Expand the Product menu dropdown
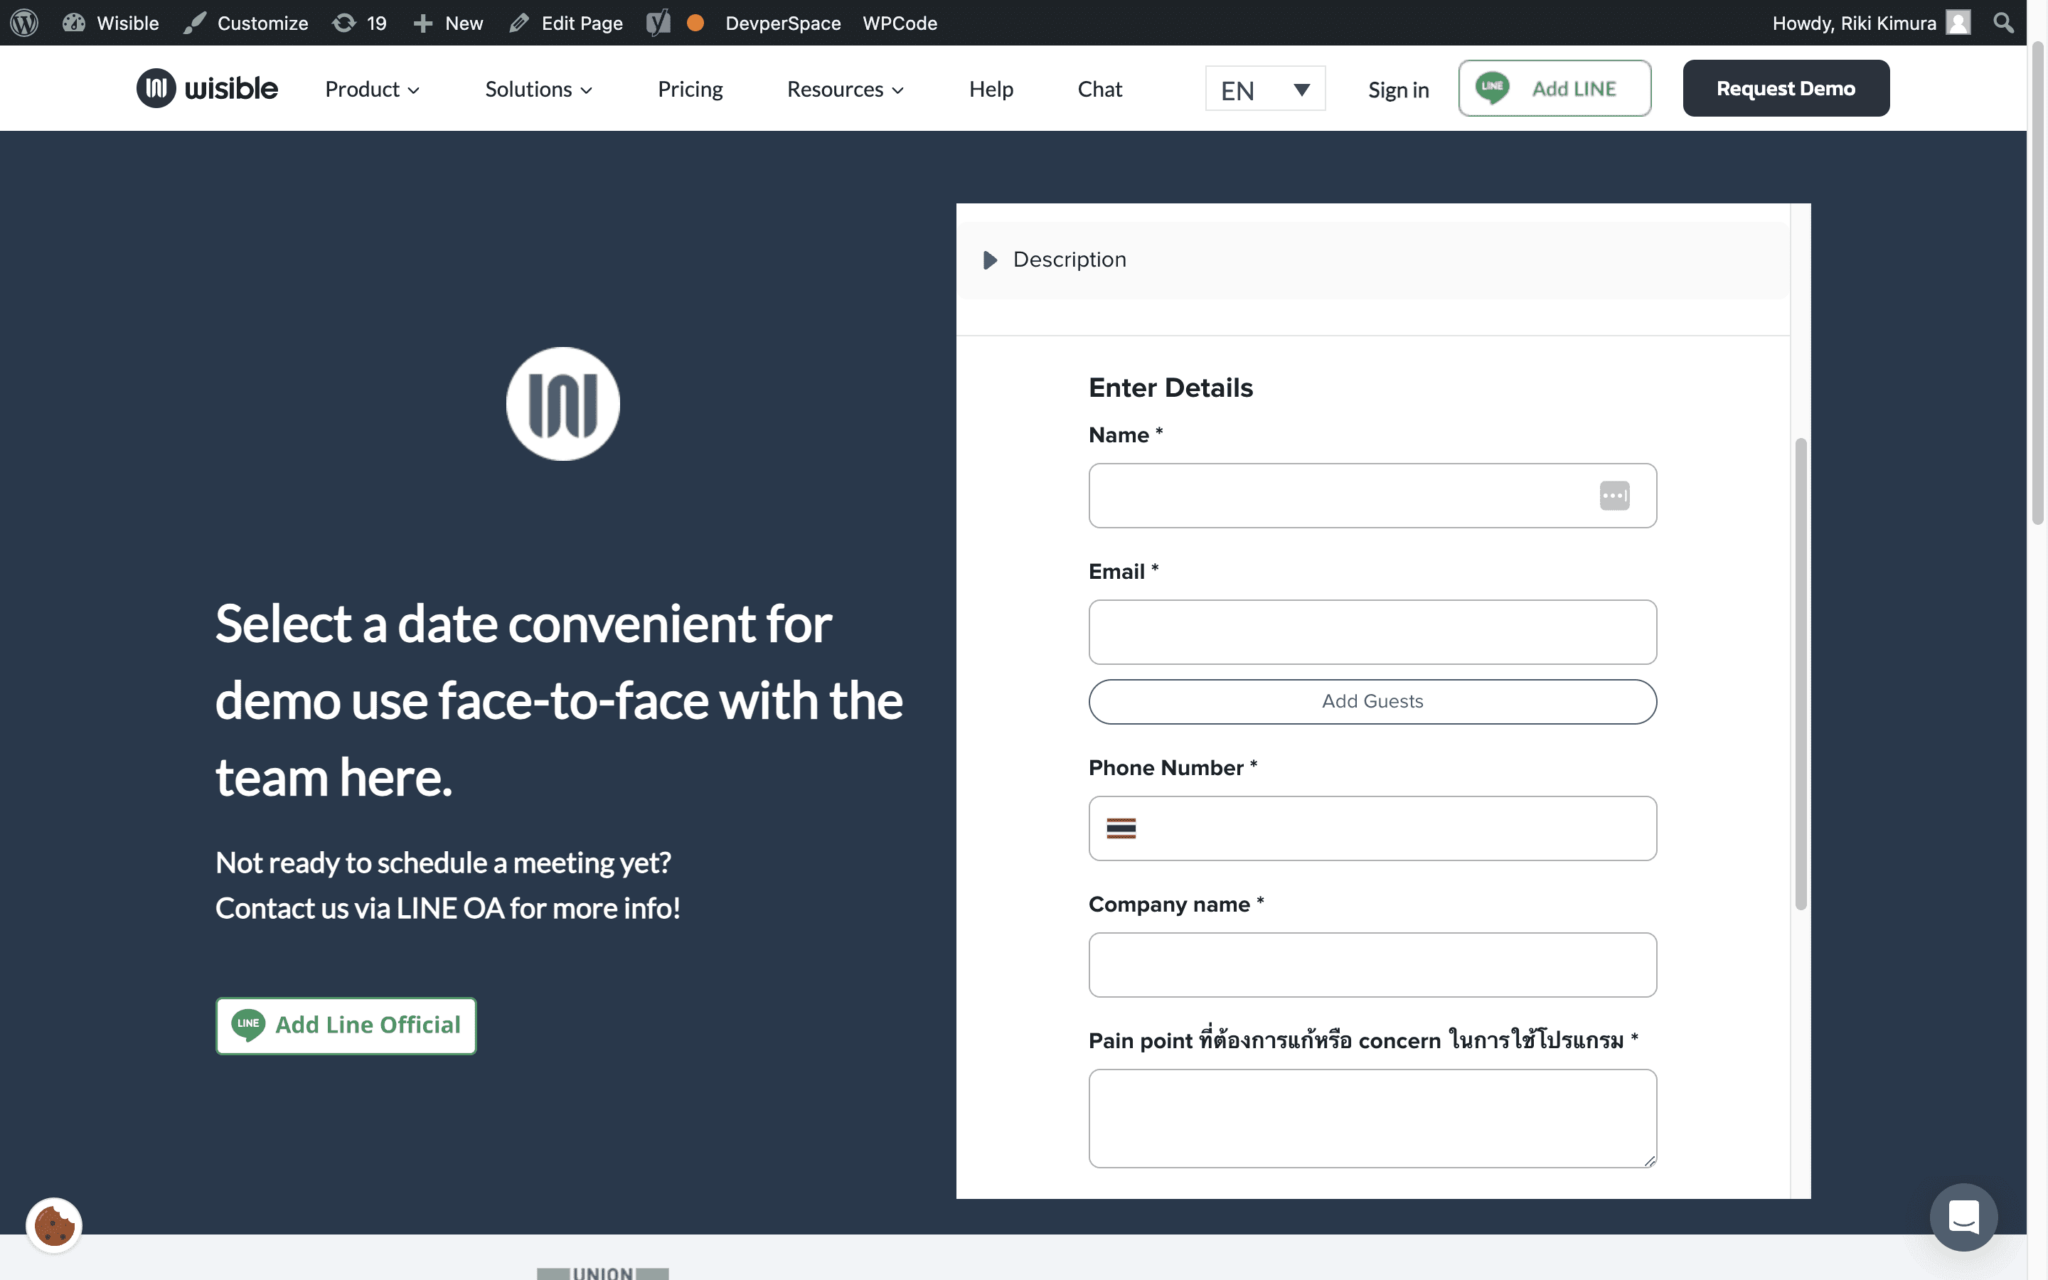The width and height of the screenshot is (2048, 1280). 372,89
